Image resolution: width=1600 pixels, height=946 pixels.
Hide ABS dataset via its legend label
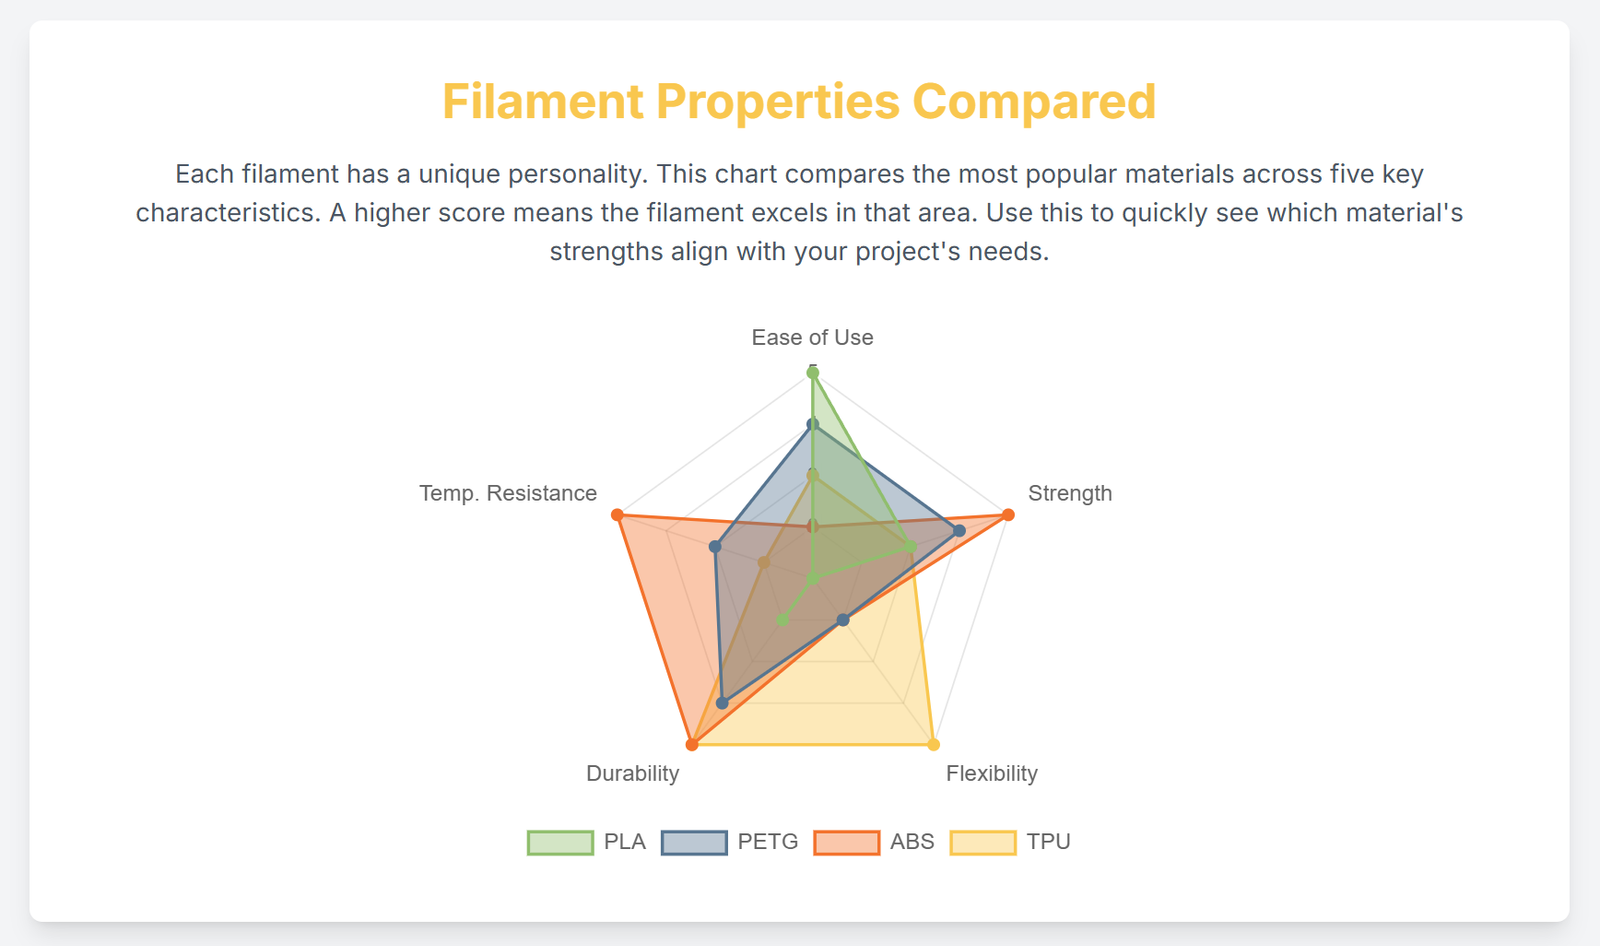[911, 842]
